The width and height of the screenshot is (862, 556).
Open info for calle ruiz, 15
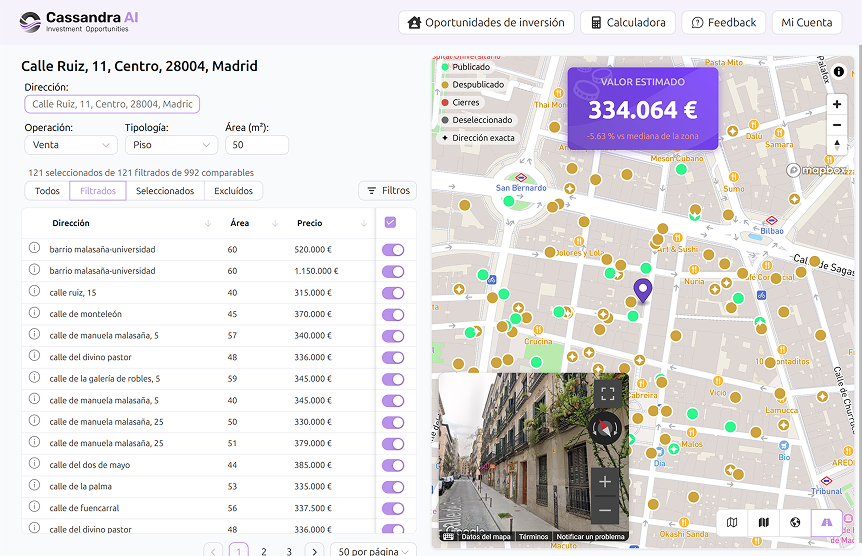34,292
